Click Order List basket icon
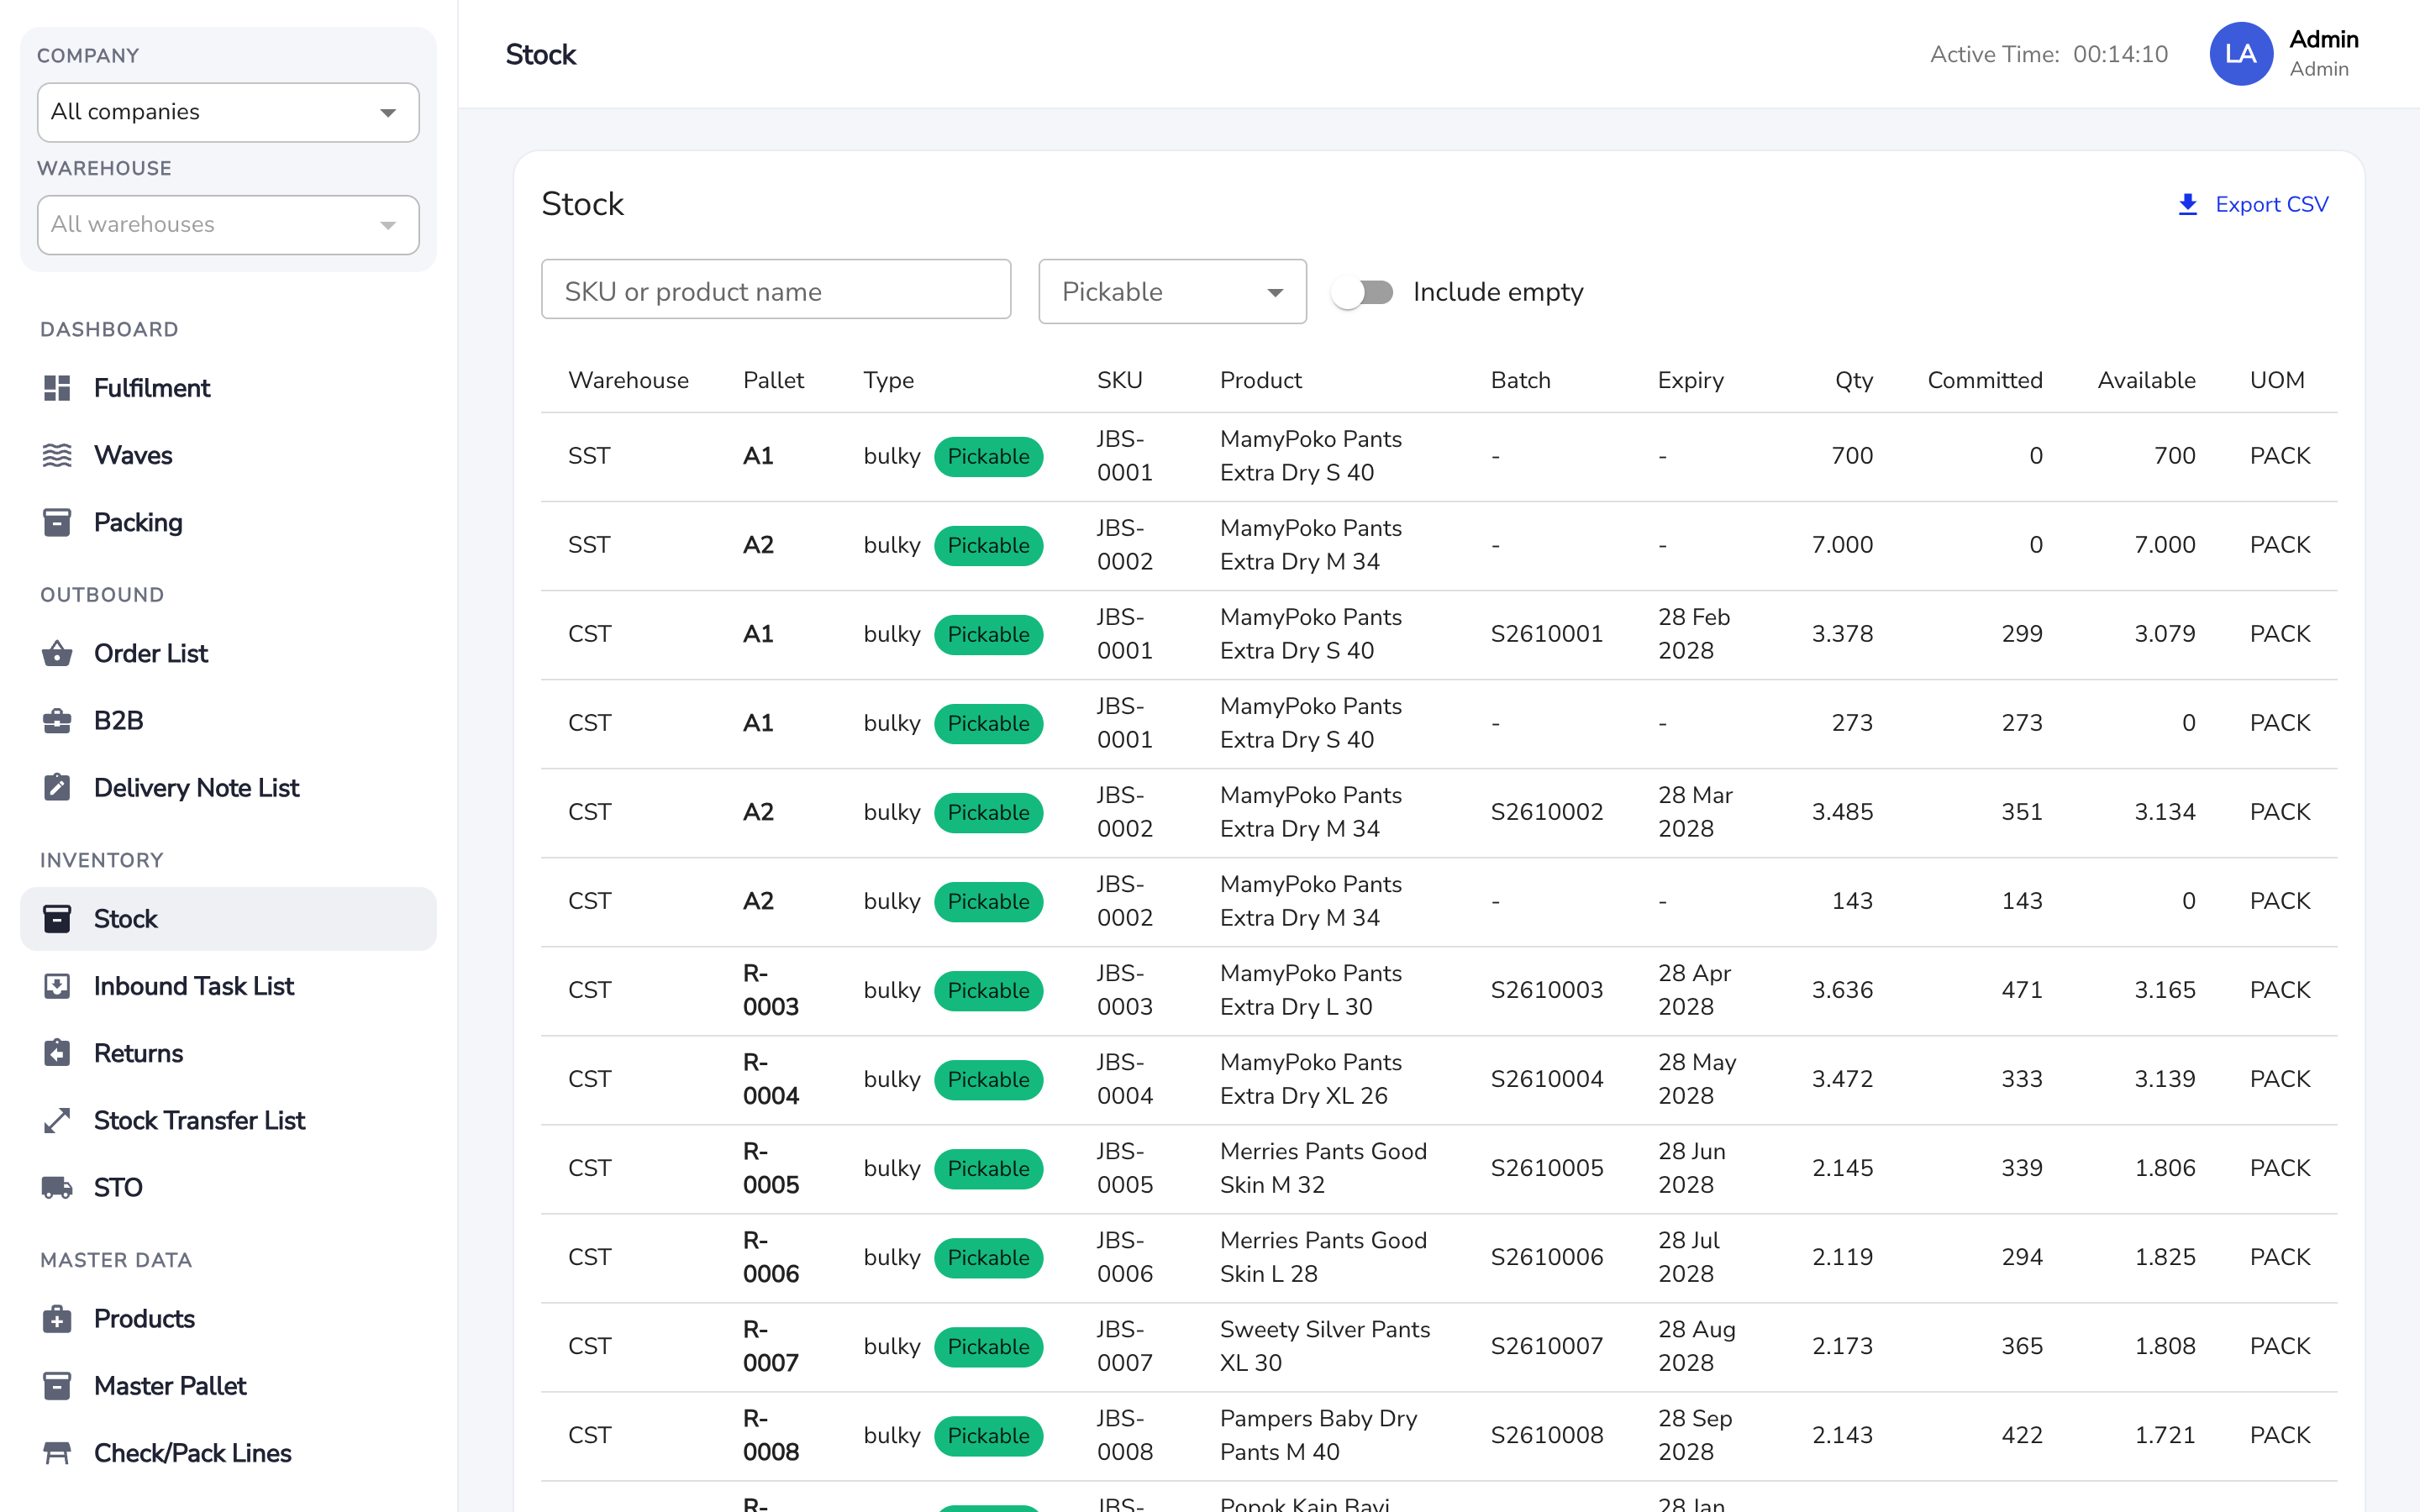This screenshot has width=2420, height=1512. (57, 654)
